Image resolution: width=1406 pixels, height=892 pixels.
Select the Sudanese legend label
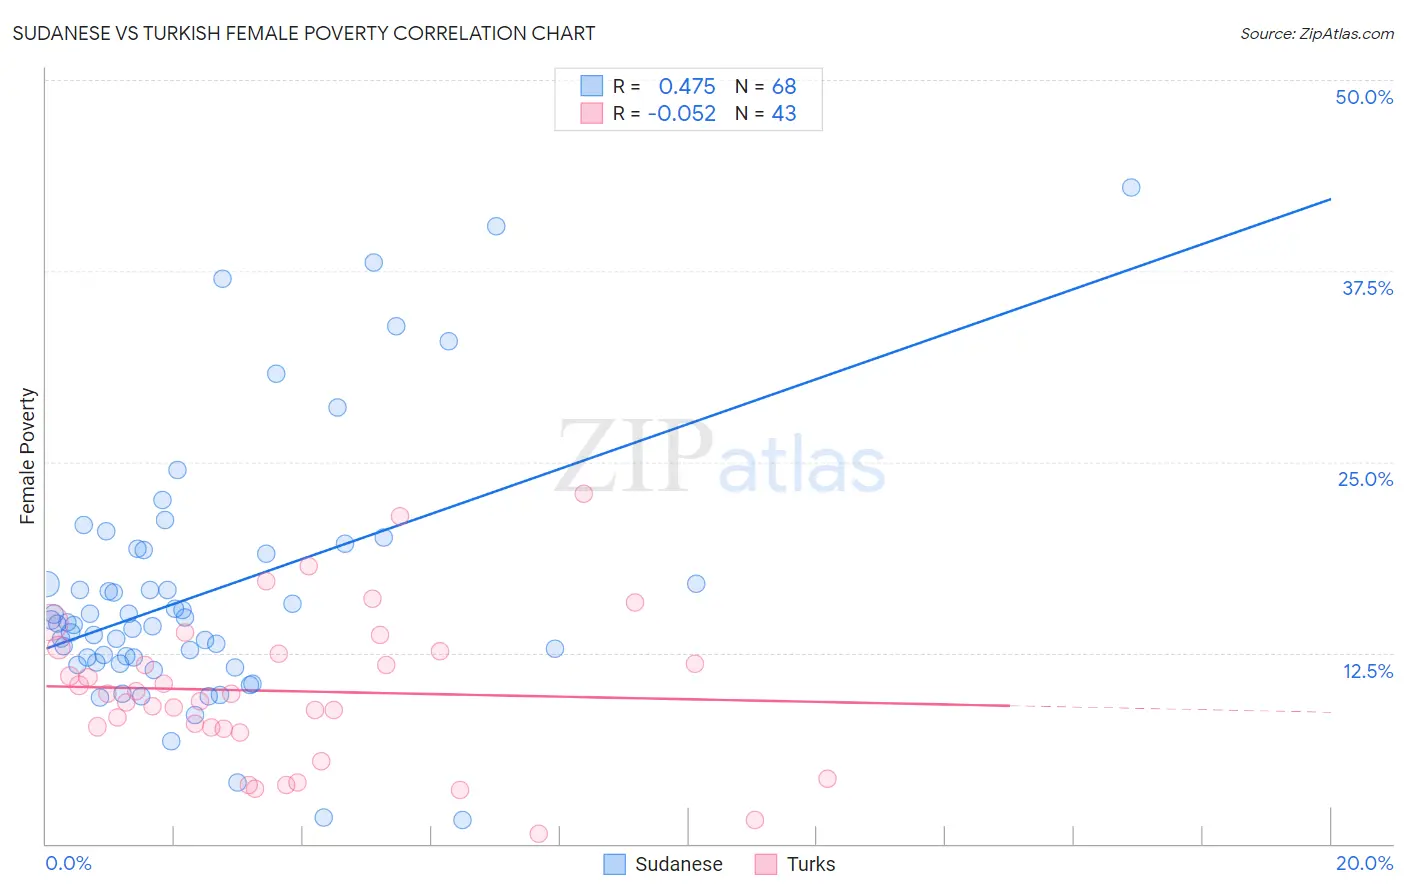(x=679, y=864)
